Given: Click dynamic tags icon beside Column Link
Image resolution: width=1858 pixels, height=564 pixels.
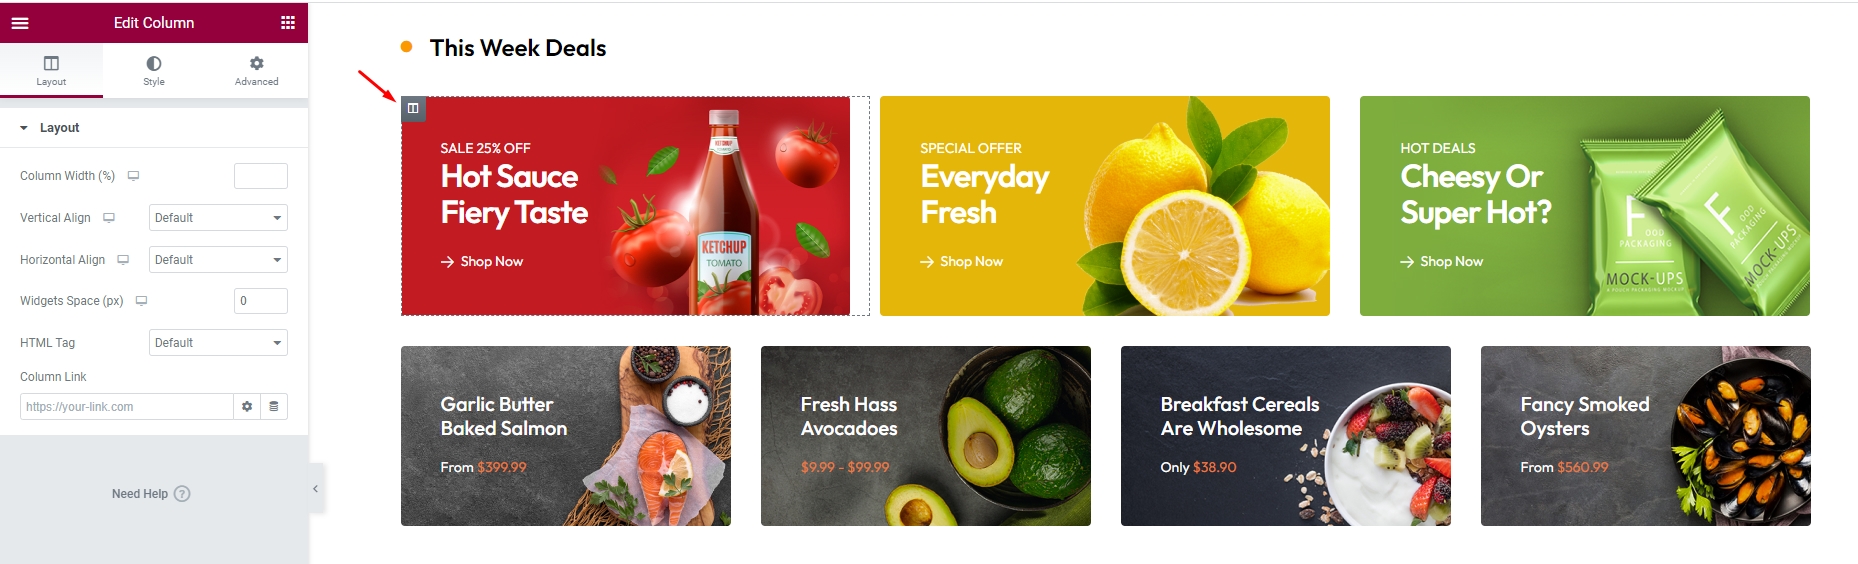Looking at the screenshot, I should [x=274, y=407].
